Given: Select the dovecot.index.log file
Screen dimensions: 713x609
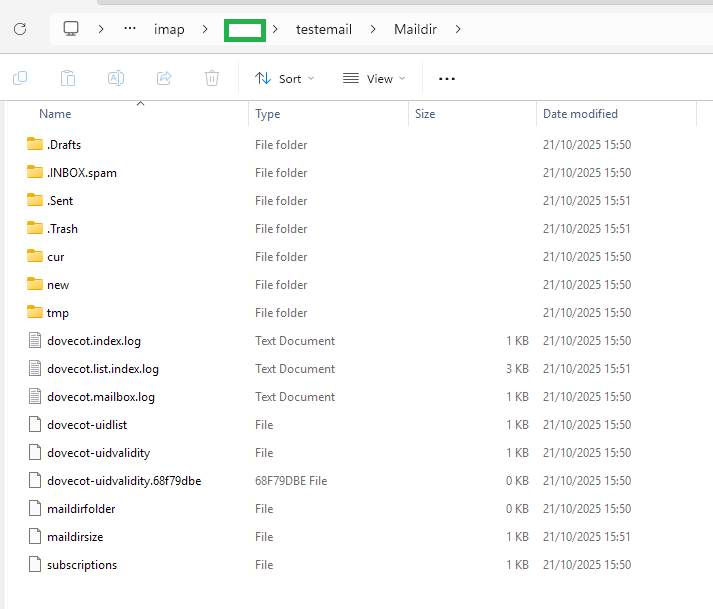Looking at the screenshot, I should tap(94, 341).
